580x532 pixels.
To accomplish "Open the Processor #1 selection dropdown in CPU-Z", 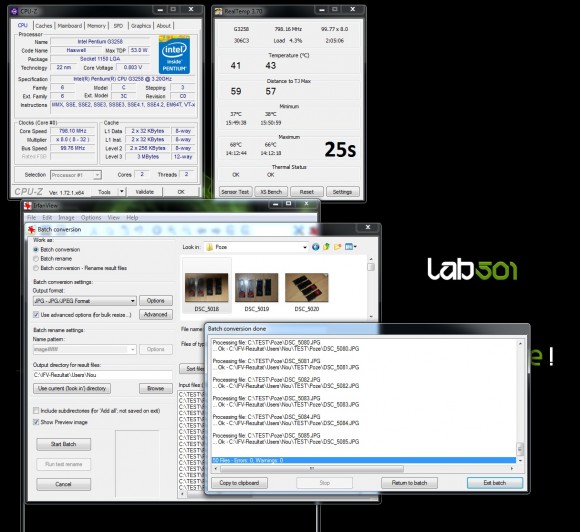I will (76, 175).
